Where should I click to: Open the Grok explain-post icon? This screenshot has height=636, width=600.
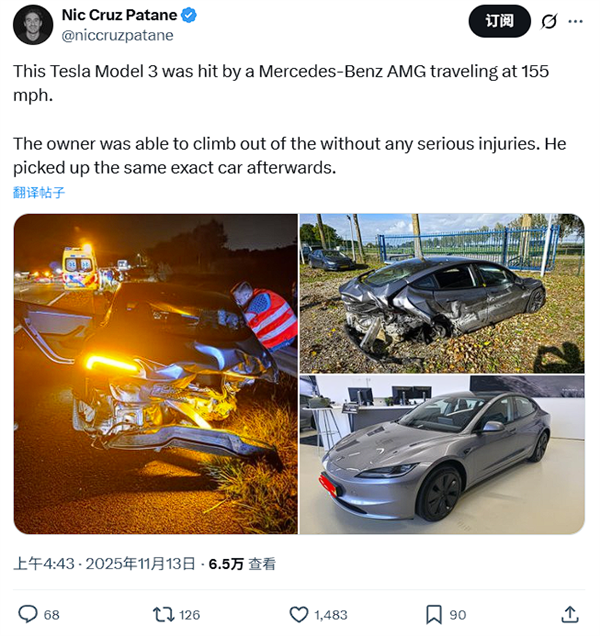548,21
